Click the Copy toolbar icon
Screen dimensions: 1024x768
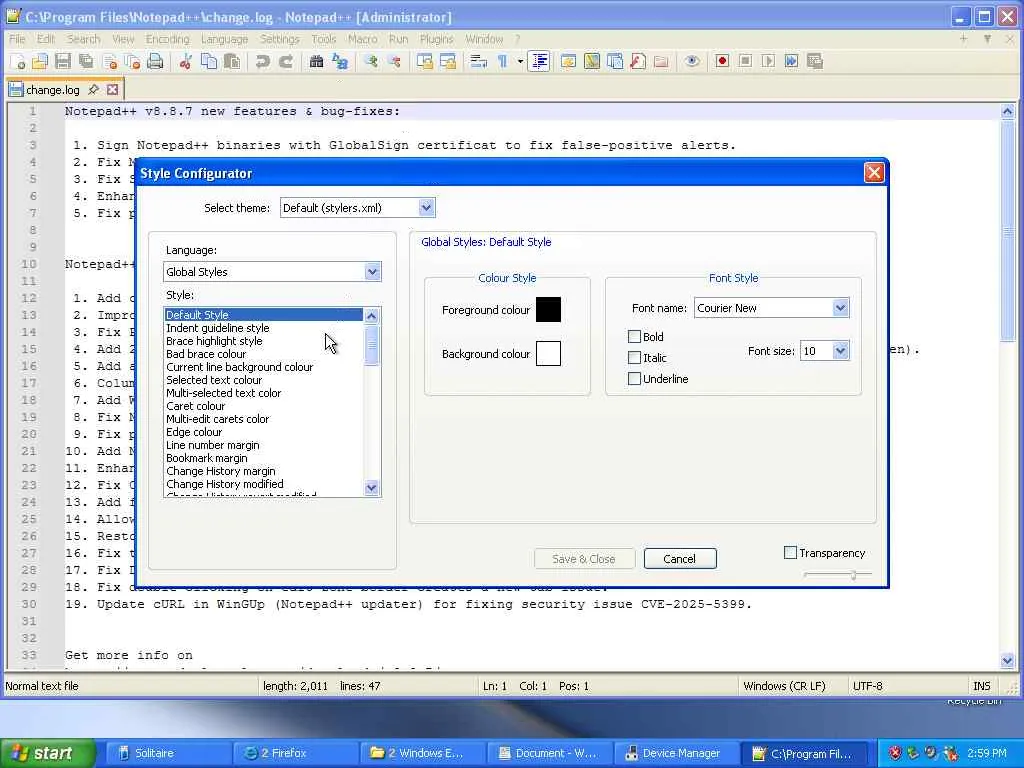point(209,61)
